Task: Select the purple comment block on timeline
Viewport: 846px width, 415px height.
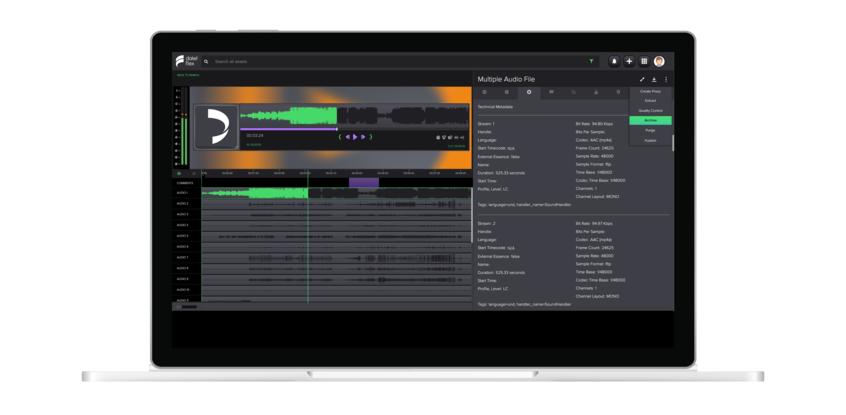Action: click(364, 182)
